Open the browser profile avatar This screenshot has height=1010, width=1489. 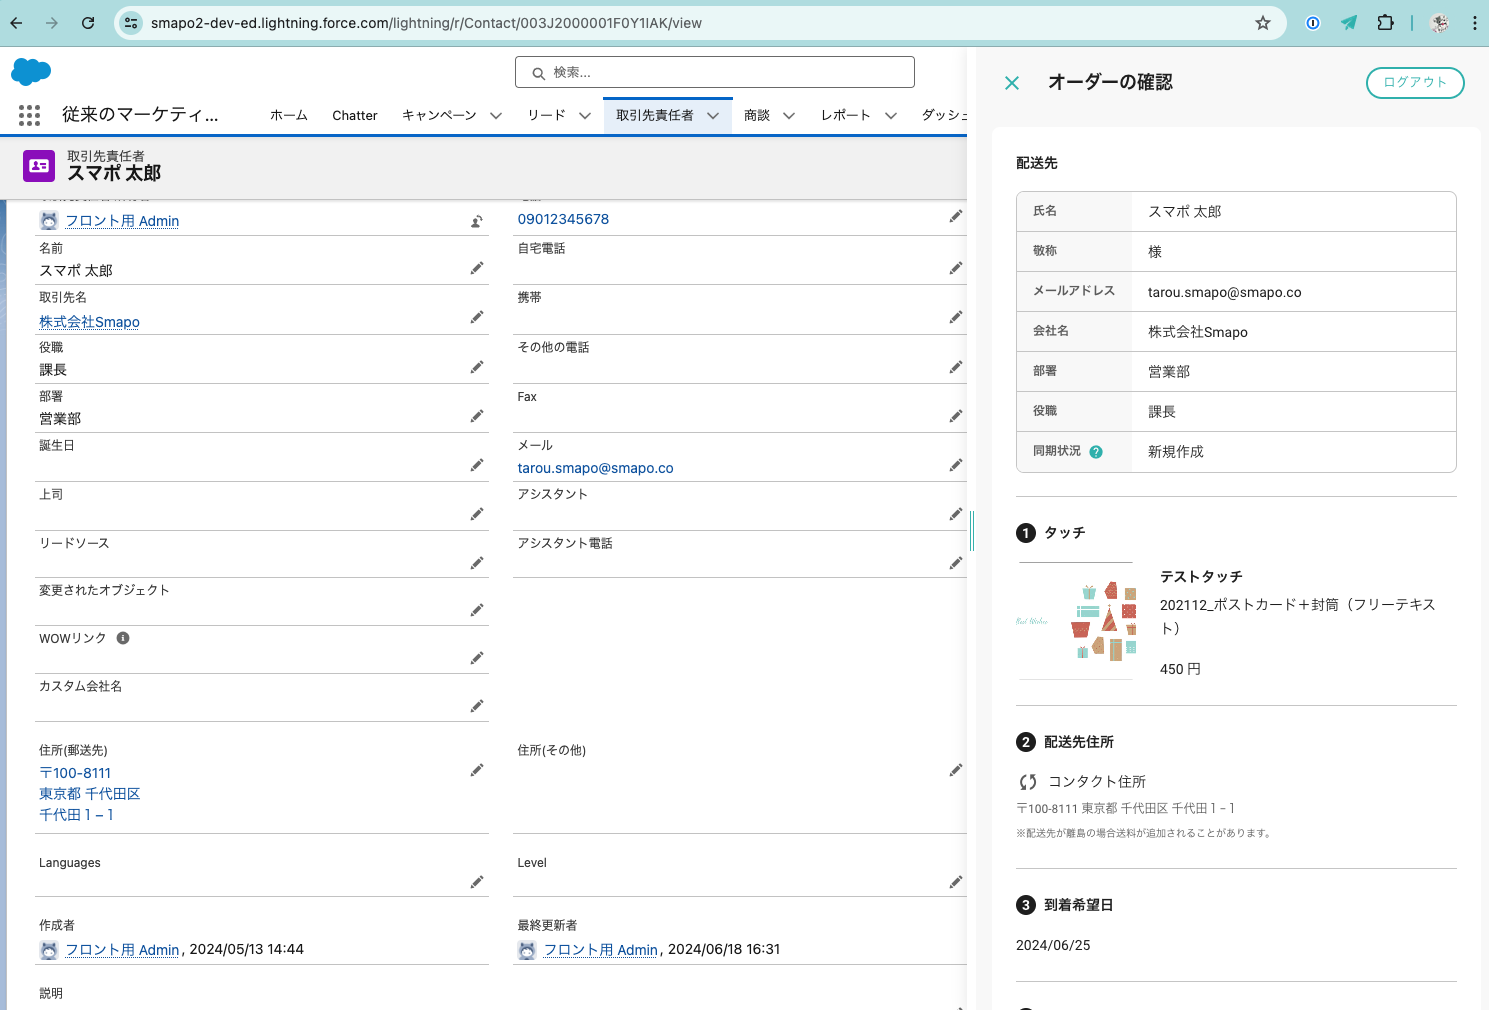[1440, 23]
